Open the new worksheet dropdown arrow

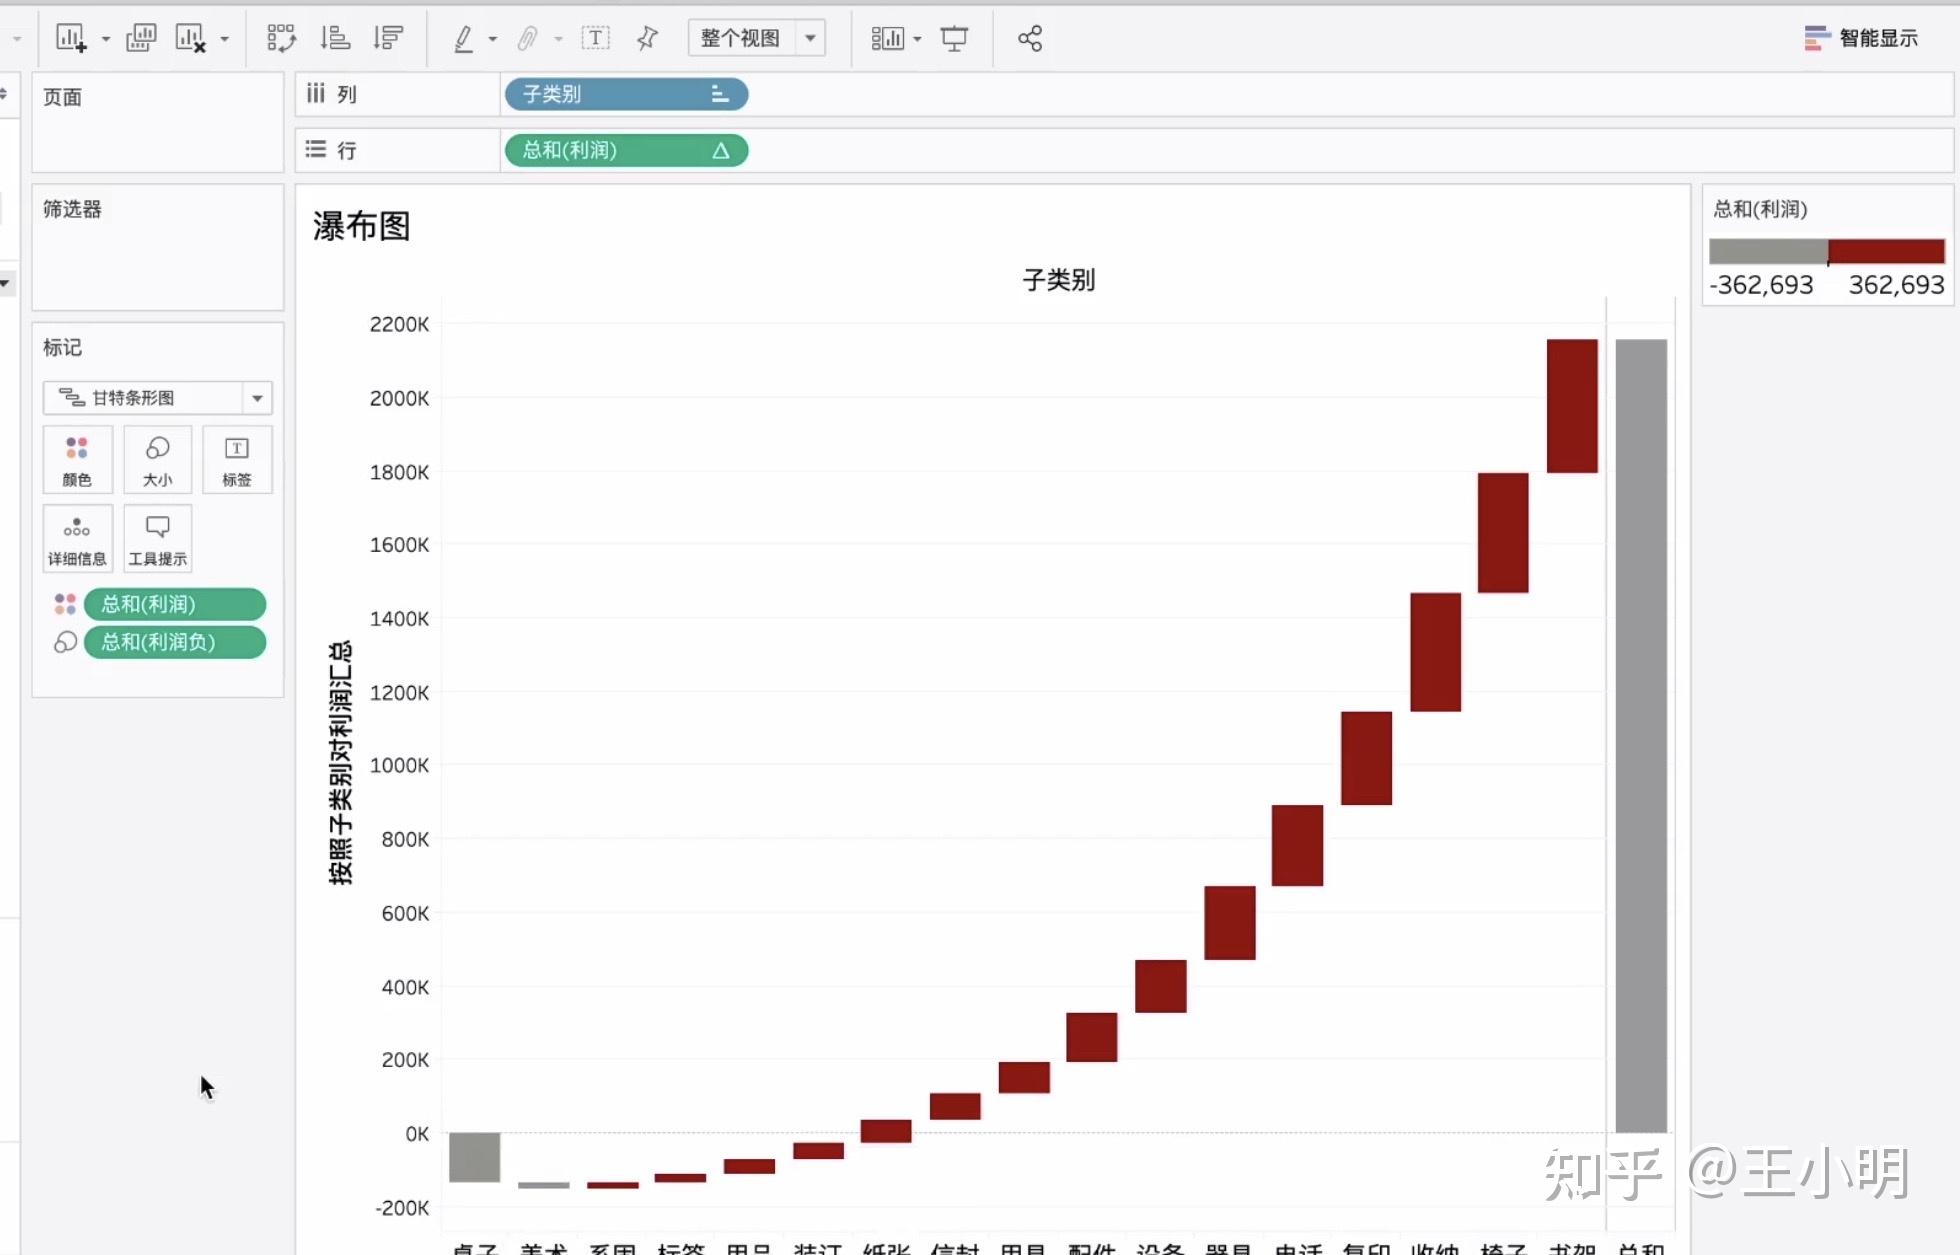(x=105, y=39)
